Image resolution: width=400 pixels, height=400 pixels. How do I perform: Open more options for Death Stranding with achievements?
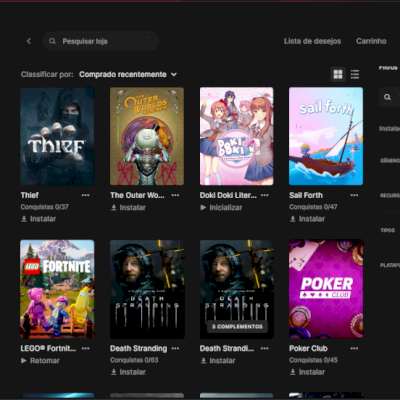175,348
